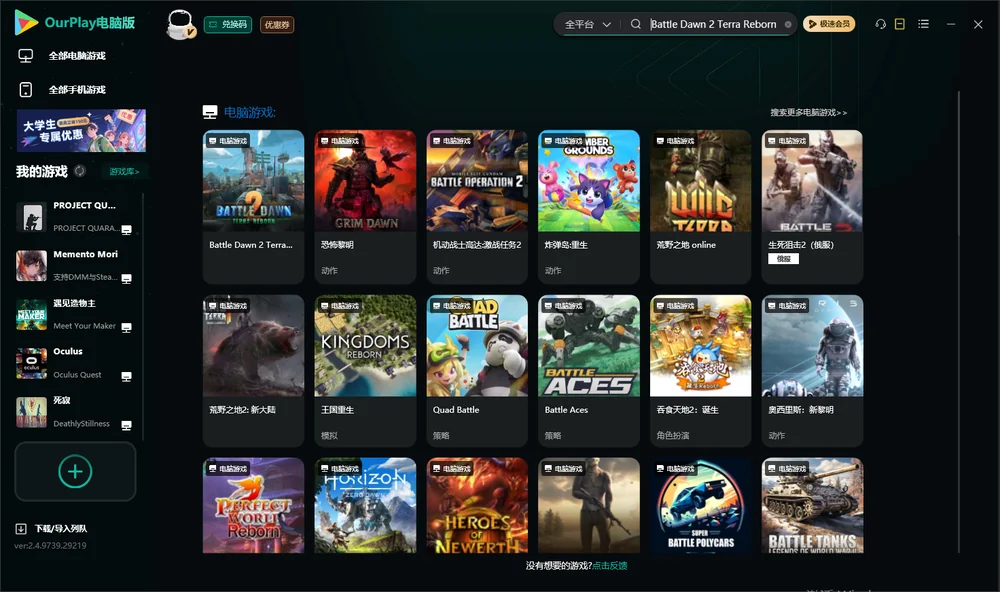Image resolution: width=1000 pixels, height=592 pixels.
Task: Click the add game plus button
Action: click(x=75, y=471)
